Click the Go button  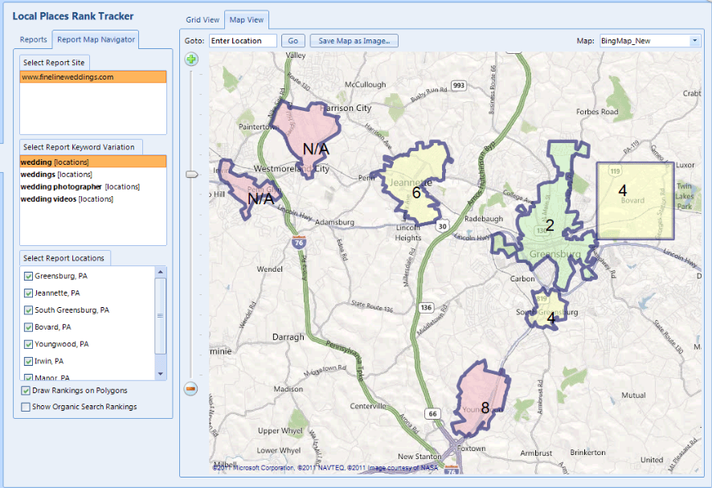tap(293, 41)
